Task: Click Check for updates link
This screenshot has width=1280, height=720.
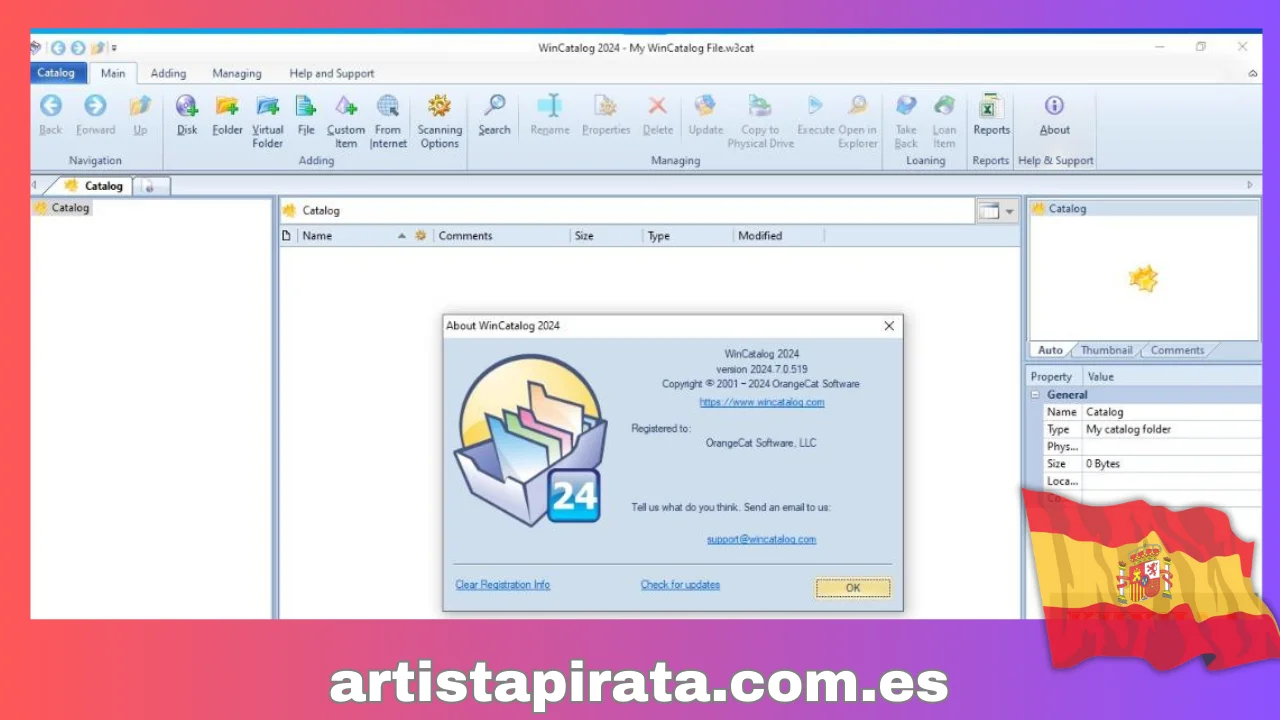Action: (x=680, y=585)
